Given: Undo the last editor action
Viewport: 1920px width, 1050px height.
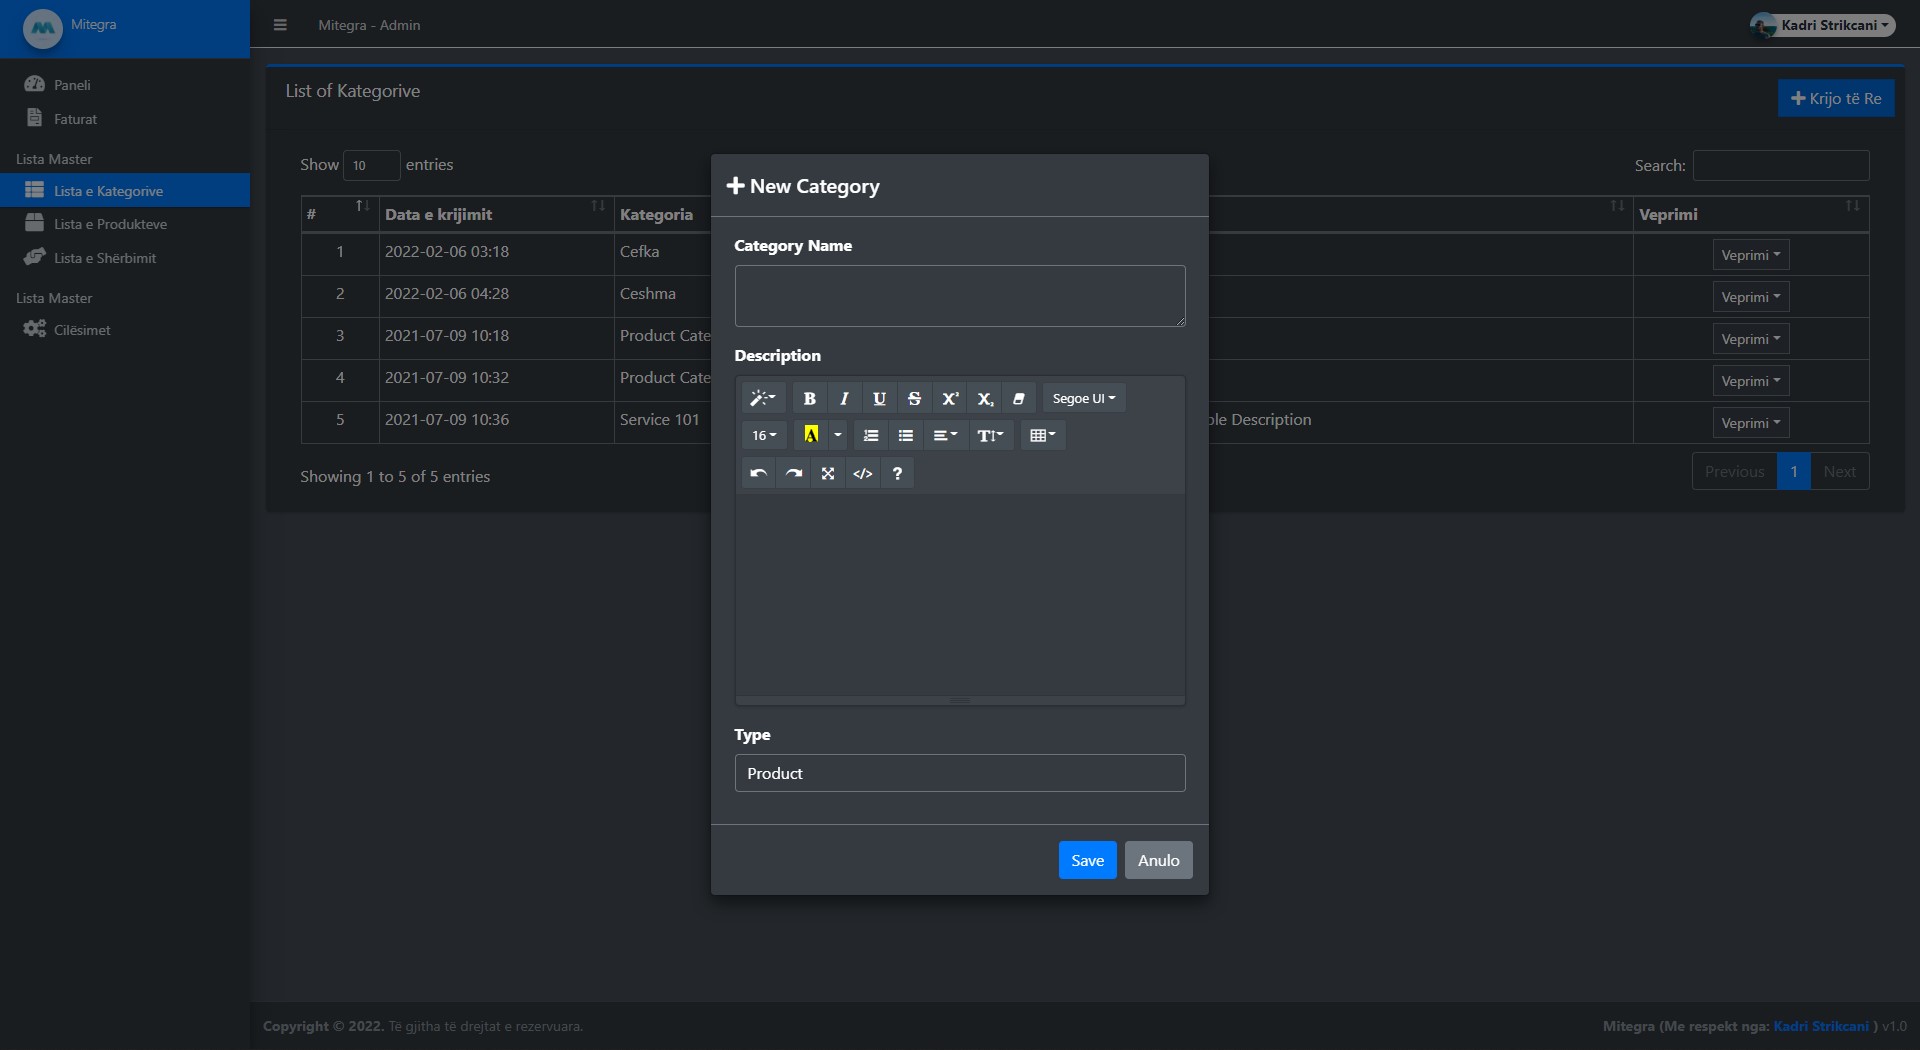Looking at the screenshot, I should click(x=759, y=474).
